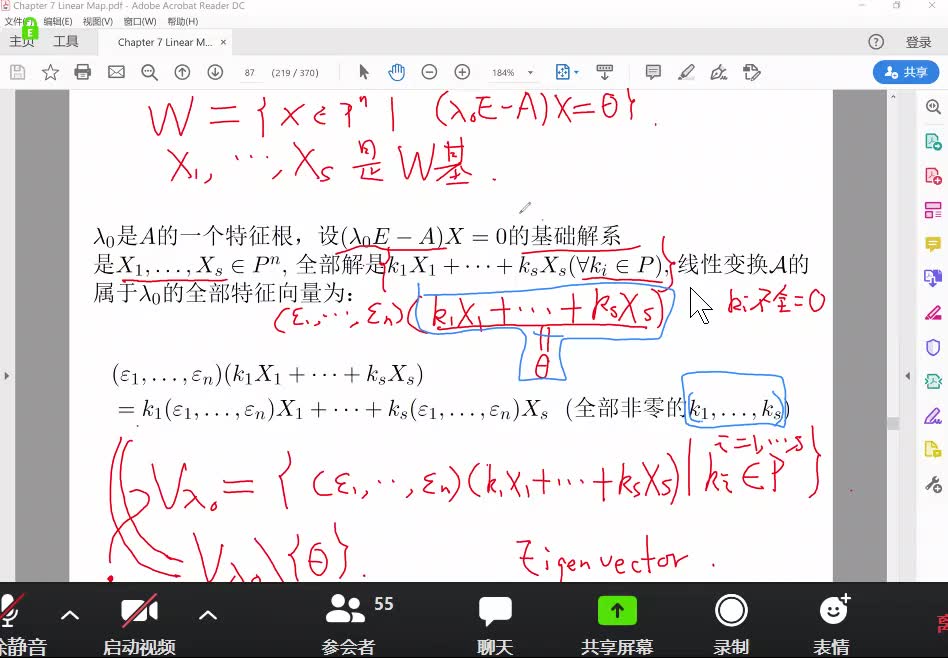Zoom in with the plus button

(461, 72)
